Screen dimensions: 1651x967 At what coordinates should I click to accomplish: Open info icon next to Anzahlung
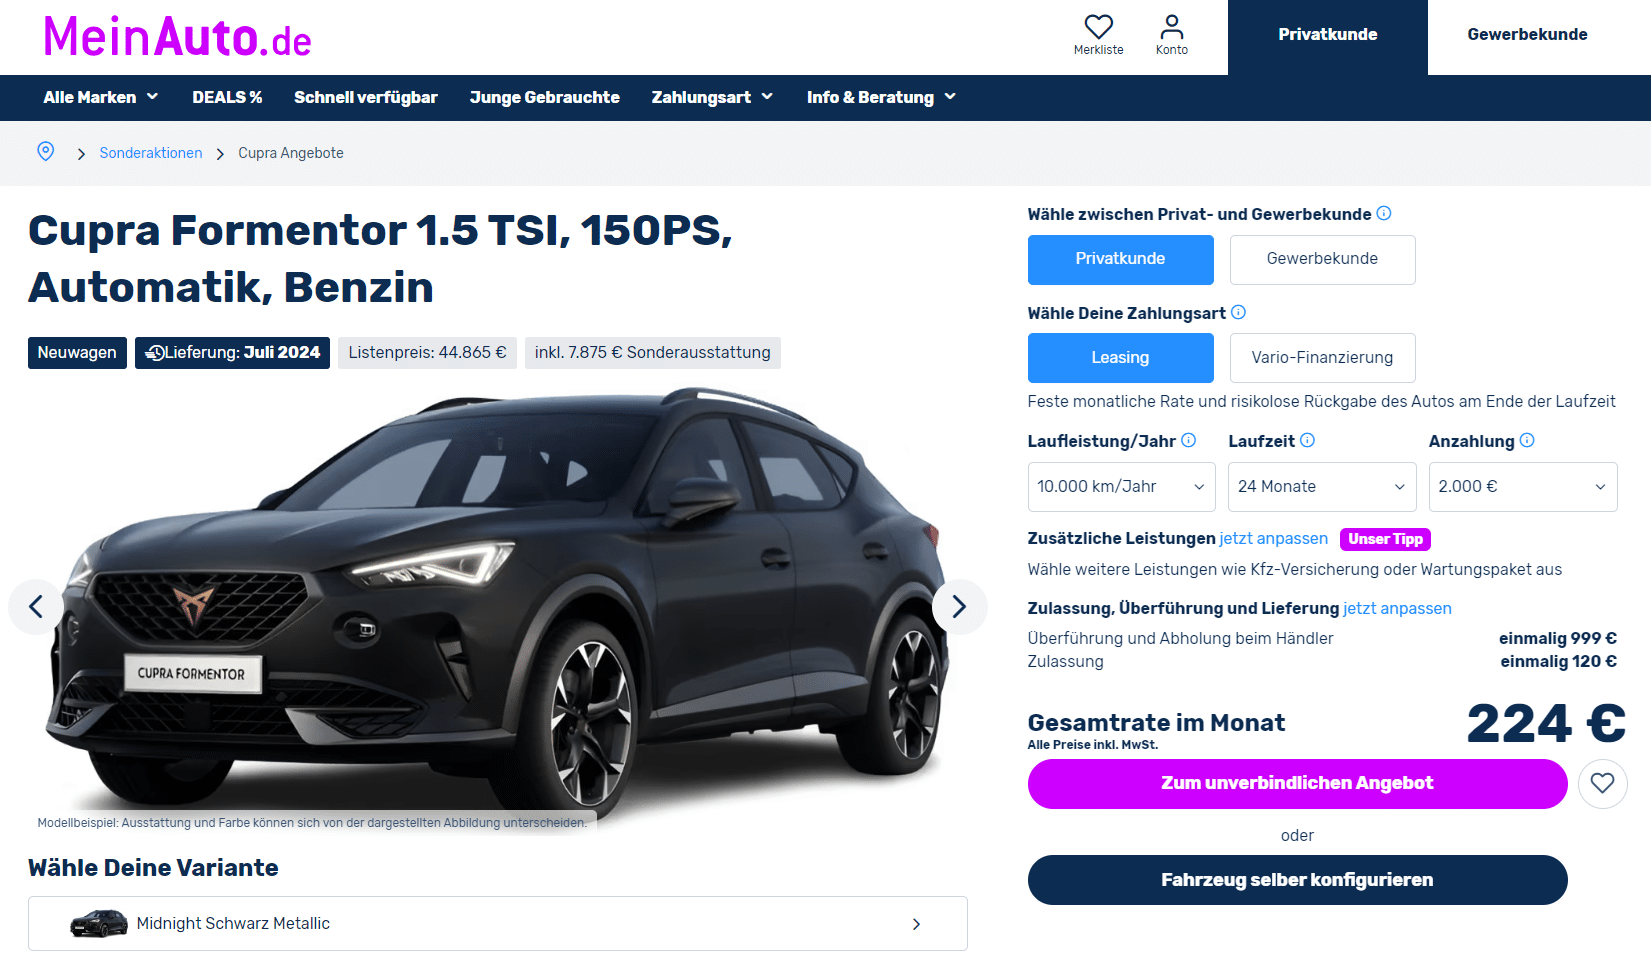[x=1527, y=440]
